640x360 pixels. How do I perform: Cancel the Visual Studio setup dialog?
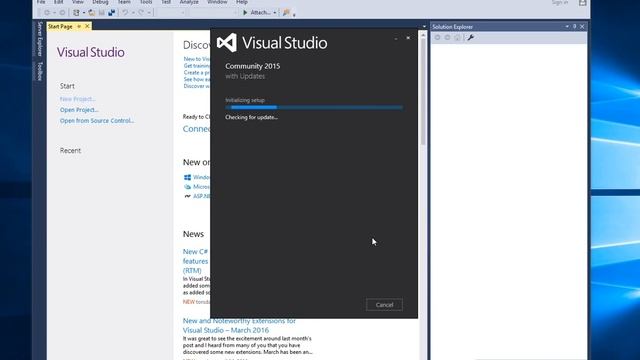384,305
